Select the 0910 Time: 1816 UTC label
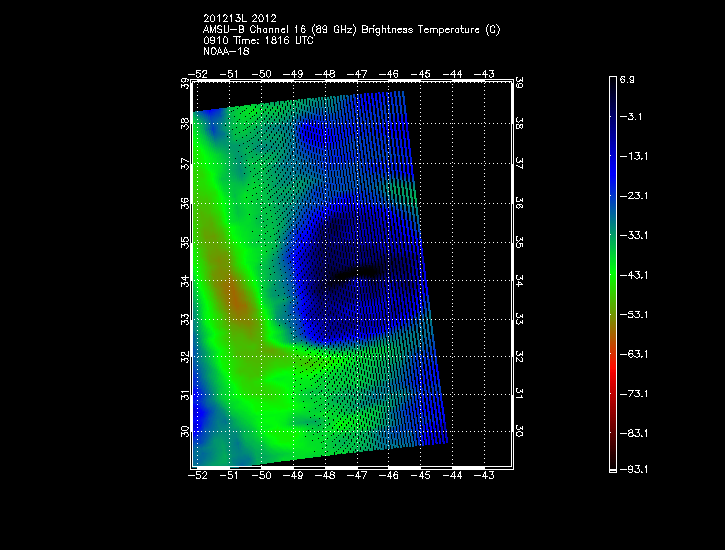 point(257,40)
